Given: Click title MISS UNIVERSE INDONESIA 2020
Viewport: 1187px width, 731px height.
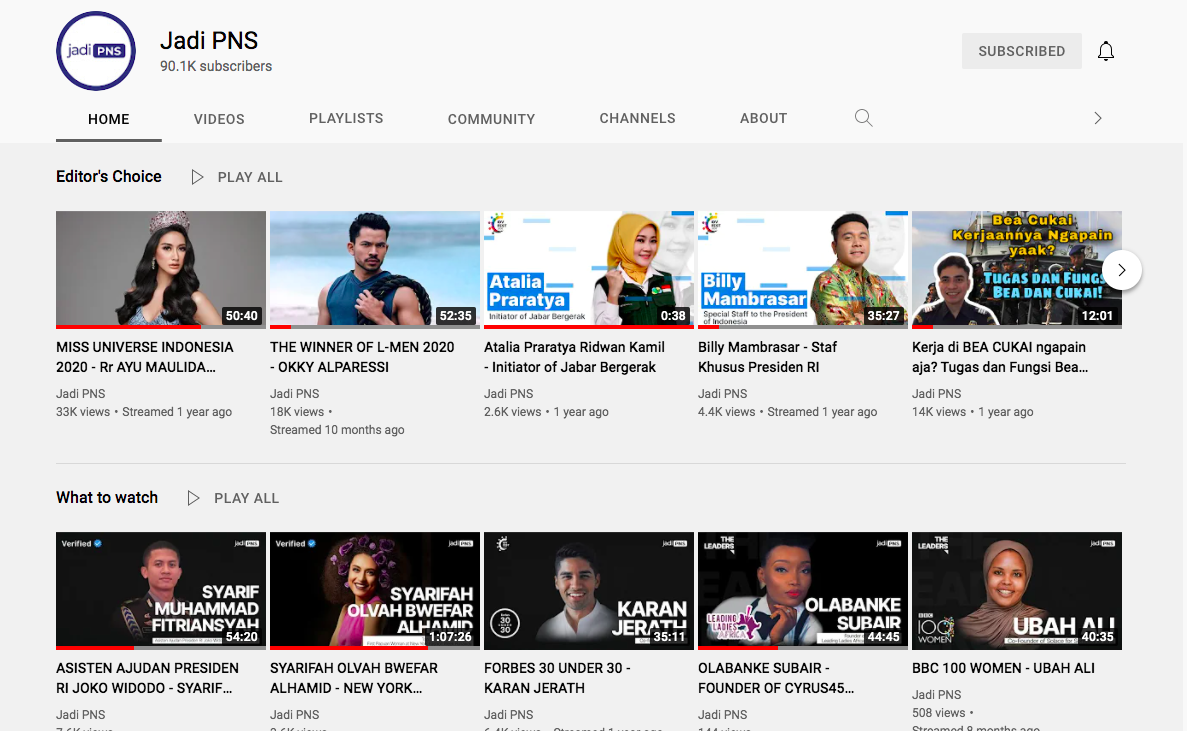Looking at the screenshot, I should (145, 357).
